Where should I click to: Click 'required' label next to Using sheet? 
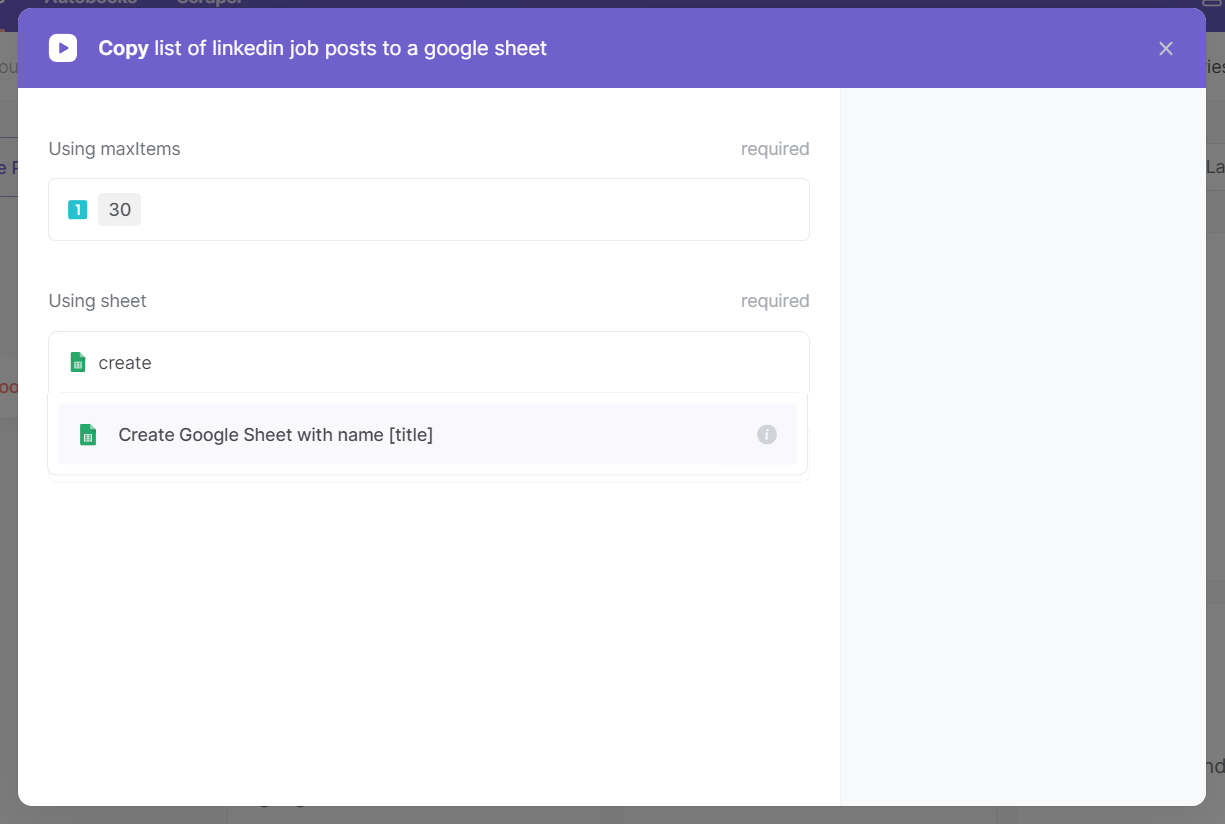click(774, 301)
